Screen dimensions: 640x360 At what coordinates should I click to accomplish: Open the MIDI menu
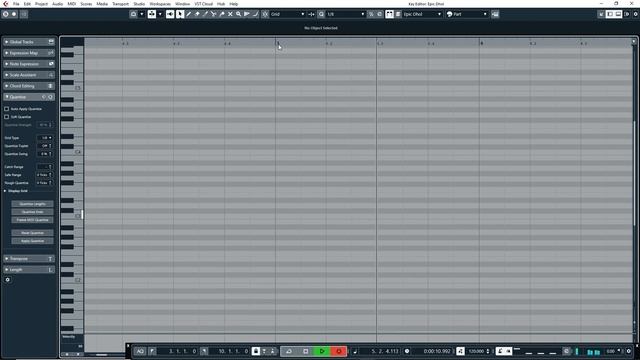(x=71, y=4)
